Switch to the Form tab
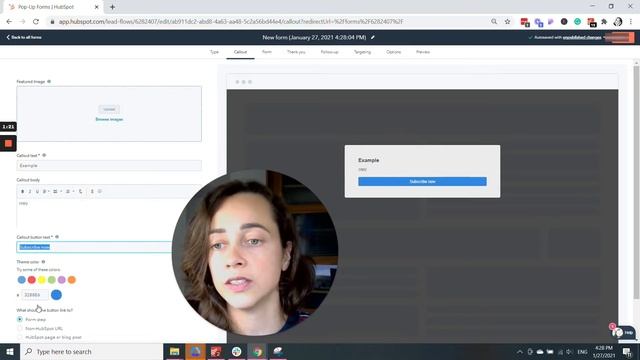This screenshot has height=360, width=640. (x=267, y=52)
